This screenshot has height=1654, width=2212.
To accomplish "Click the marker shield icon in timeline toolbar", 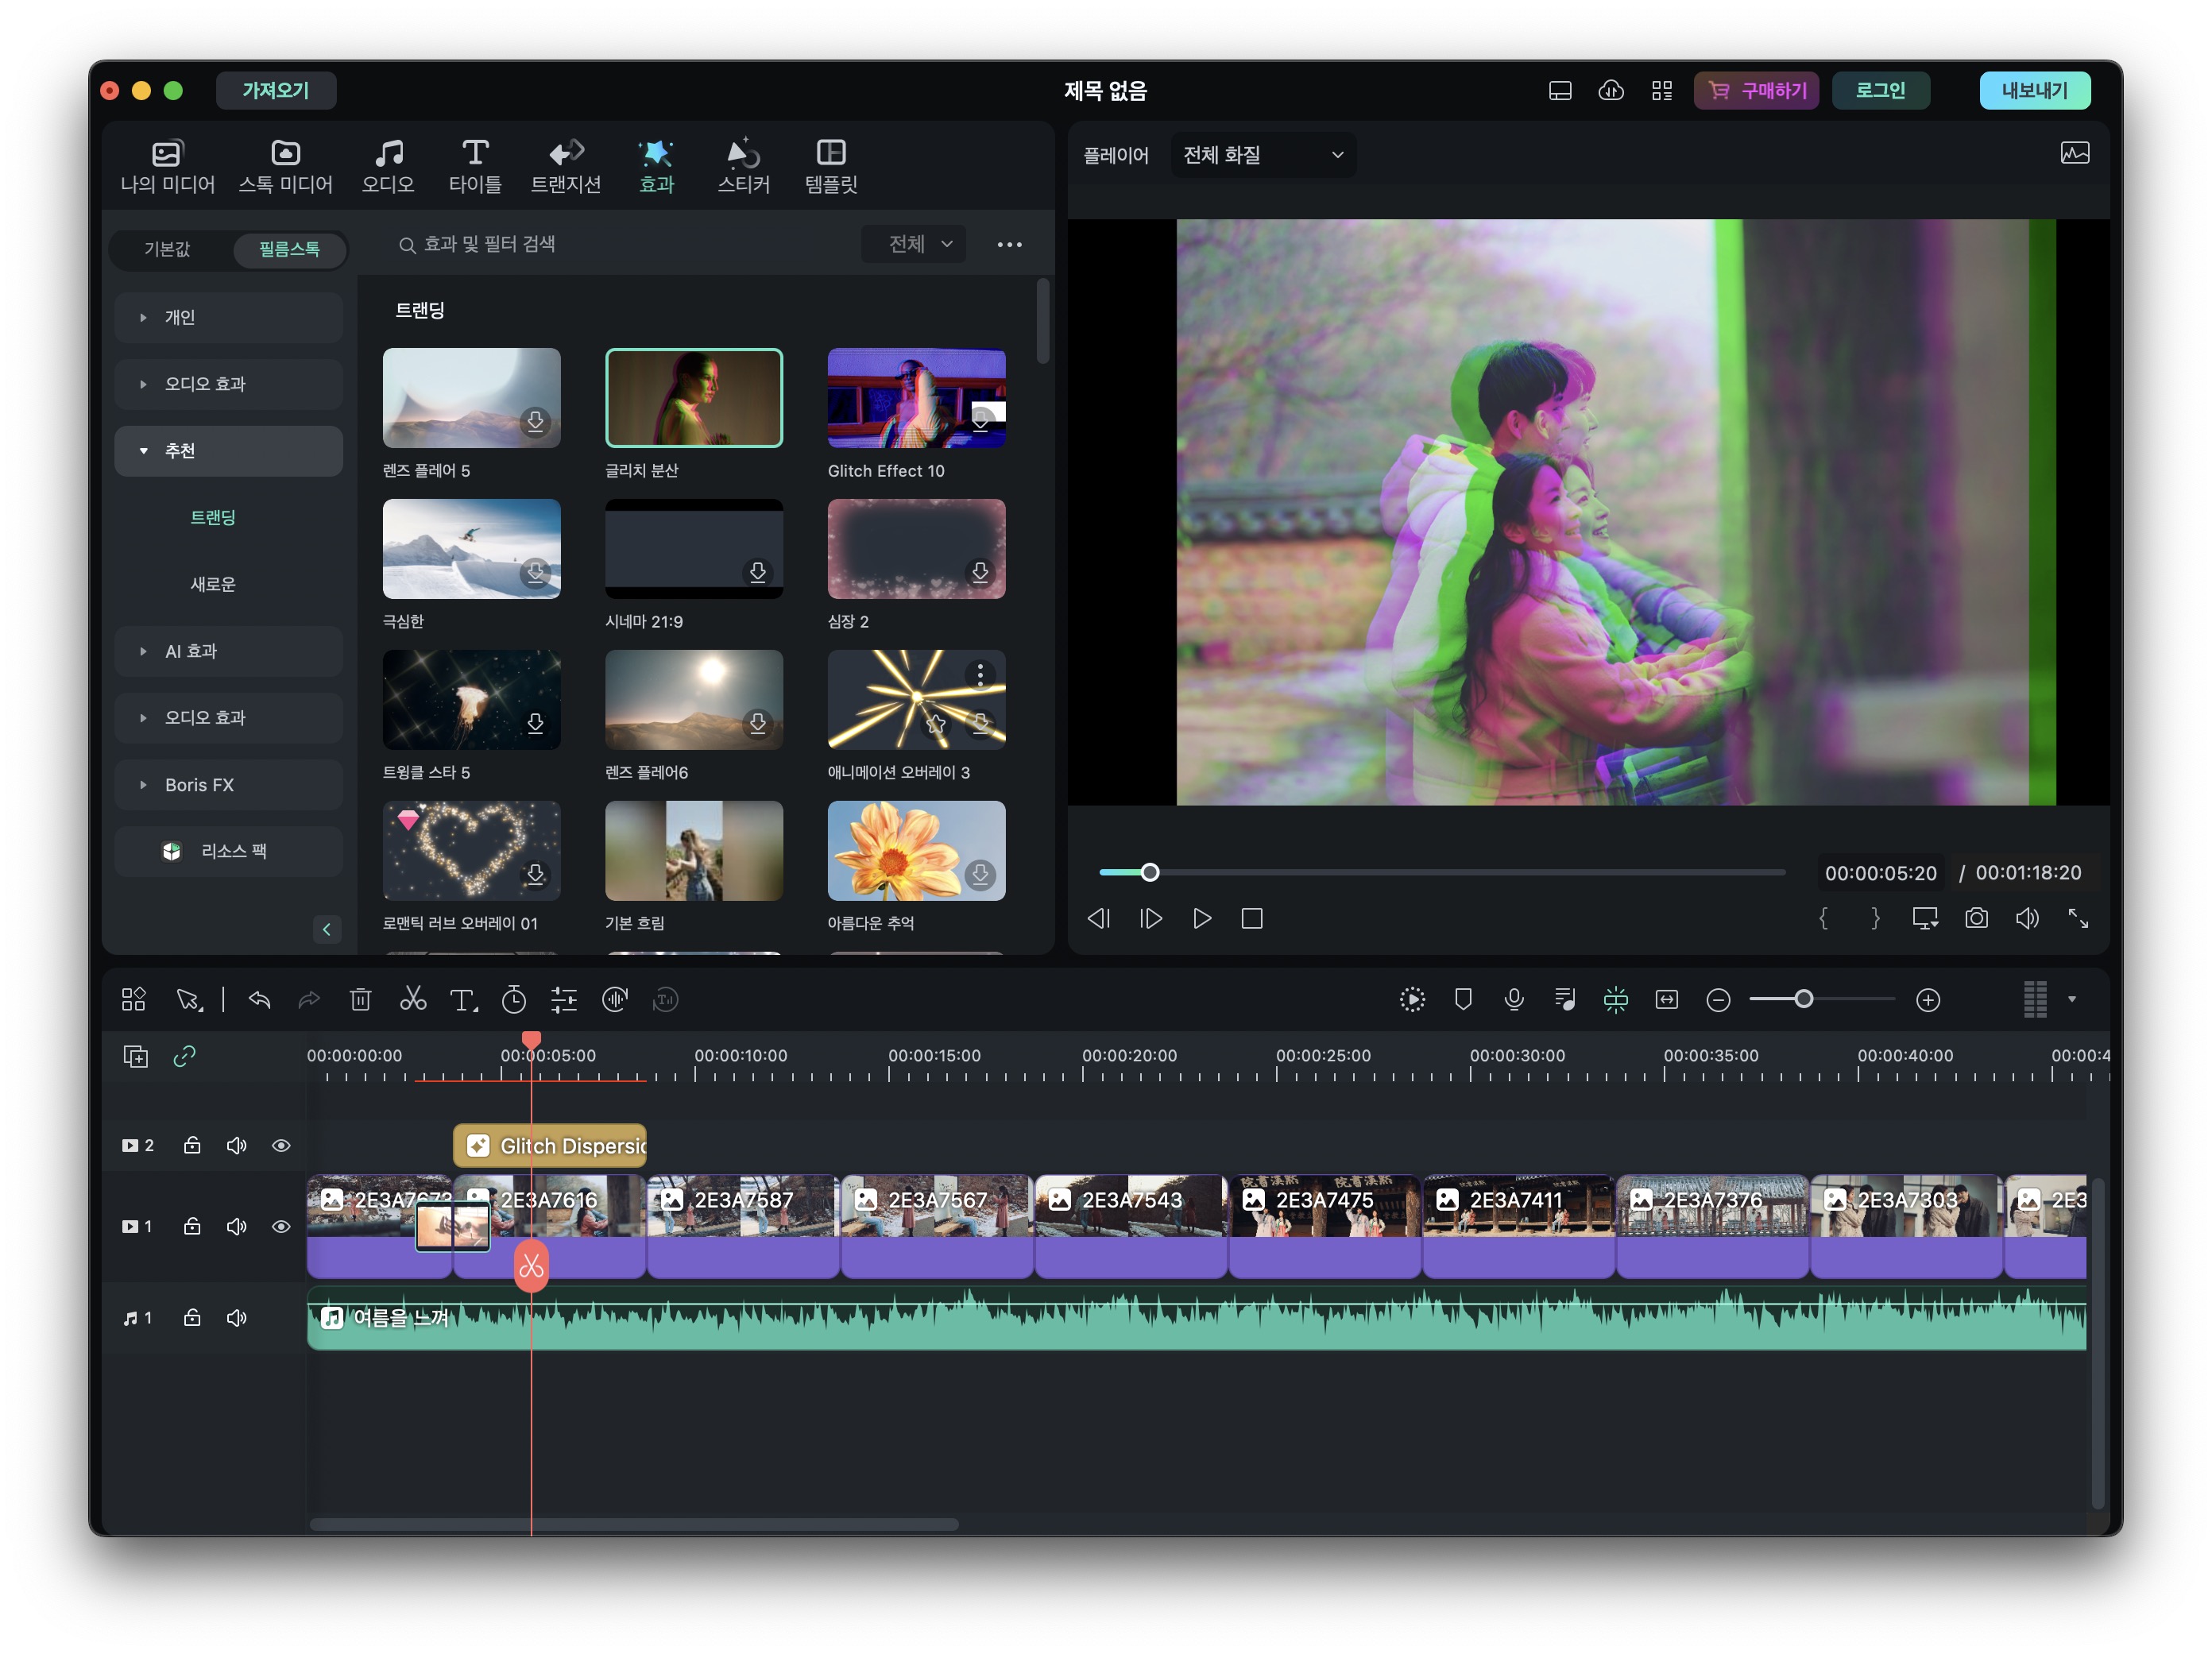I will [1462, 999].
